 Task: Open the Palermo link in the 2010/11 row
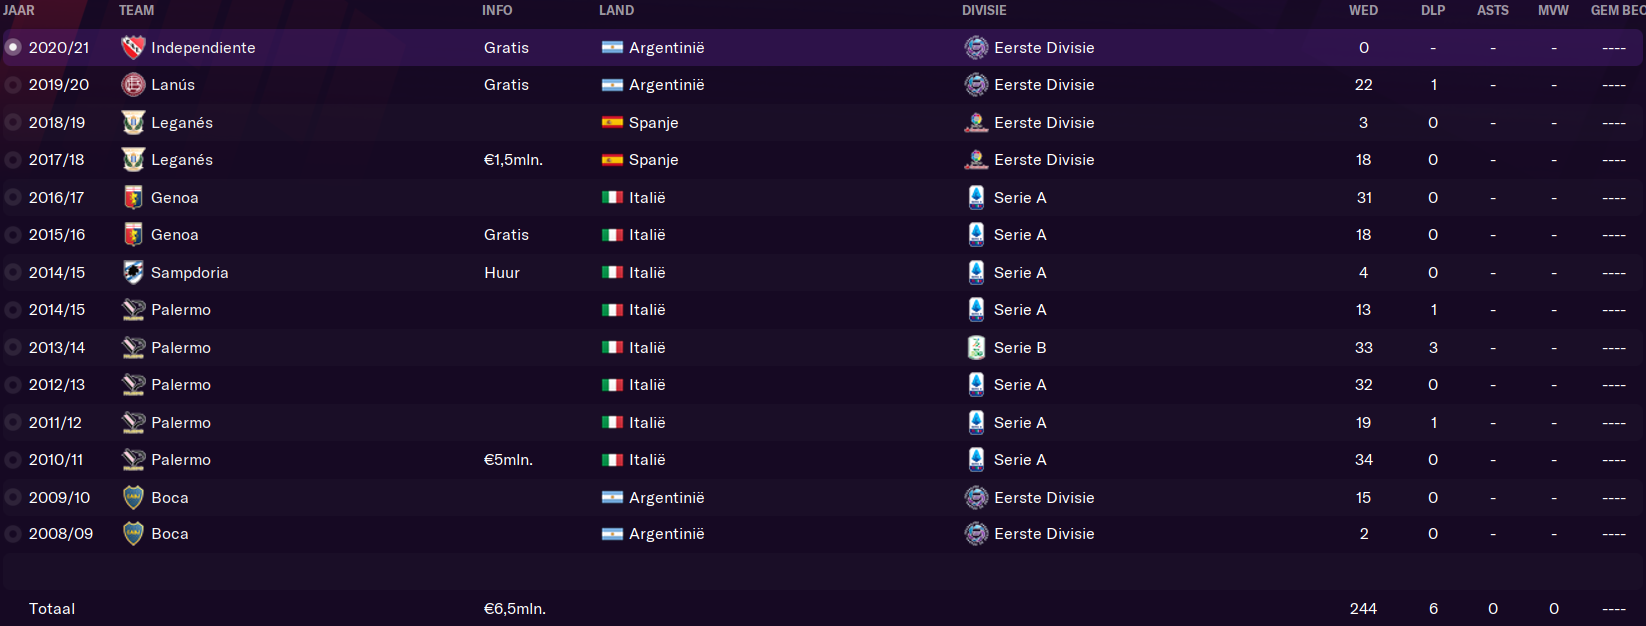[x=181, y=460]
